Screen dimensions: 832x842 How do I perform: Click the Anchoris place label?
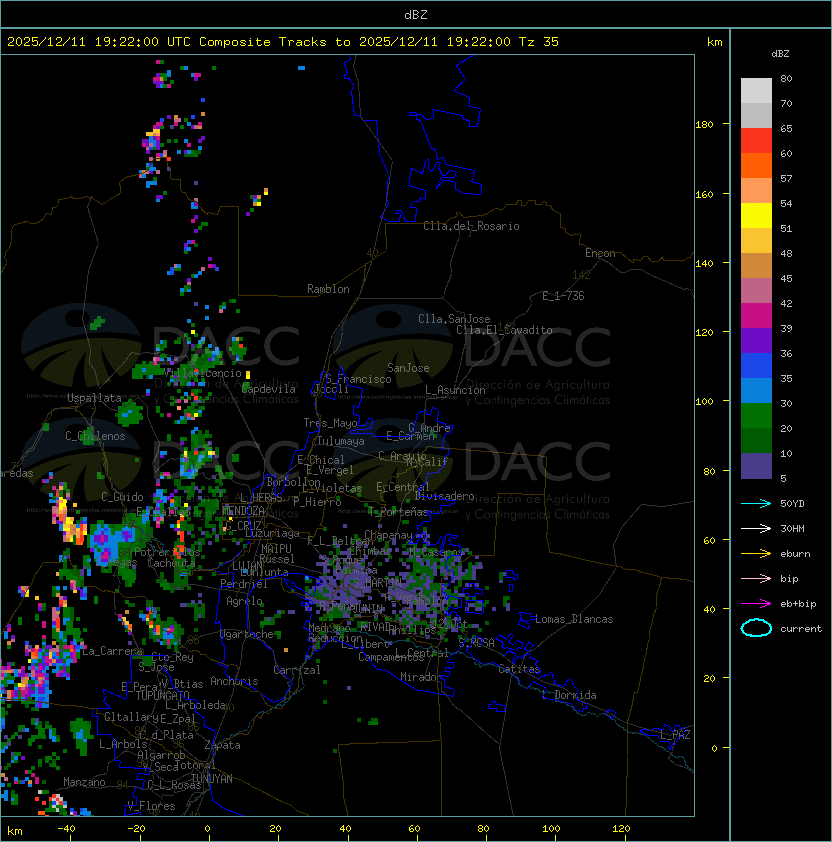point(234,681)
